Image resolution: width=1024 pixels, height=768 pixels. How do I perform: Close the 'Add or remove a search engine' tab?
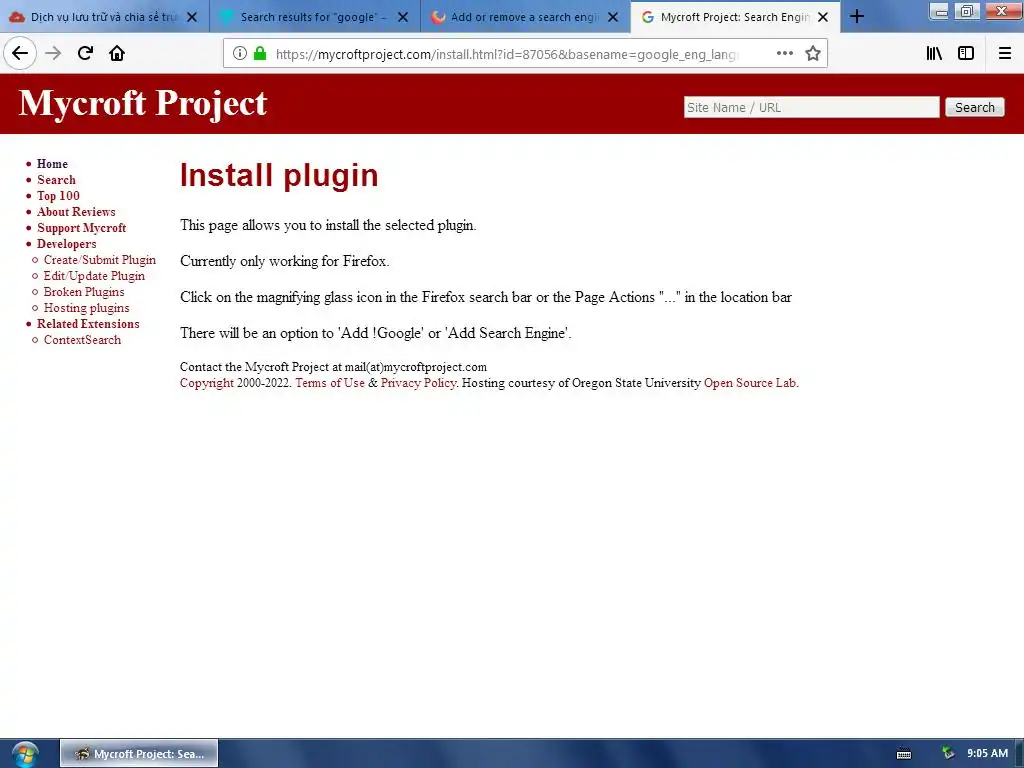point(613,17)
